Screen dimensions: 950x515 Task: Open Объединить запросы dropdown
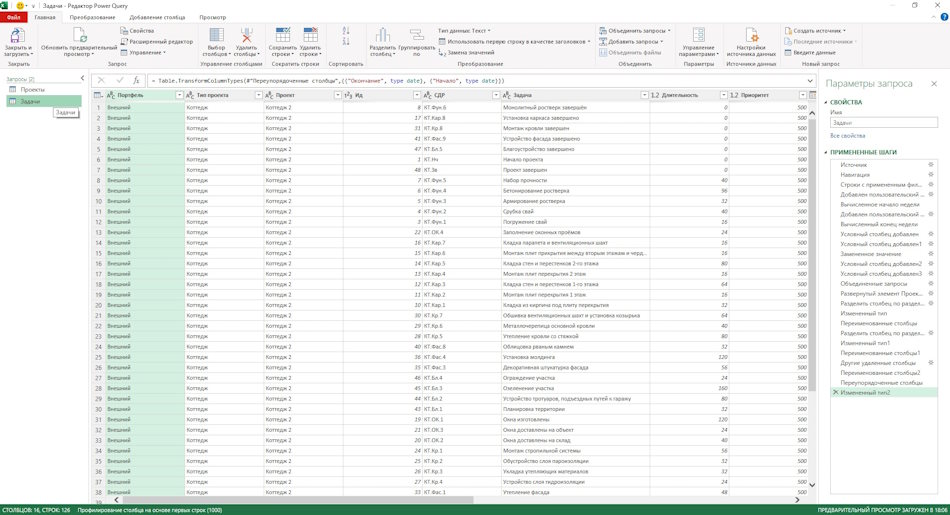(634, 30)
